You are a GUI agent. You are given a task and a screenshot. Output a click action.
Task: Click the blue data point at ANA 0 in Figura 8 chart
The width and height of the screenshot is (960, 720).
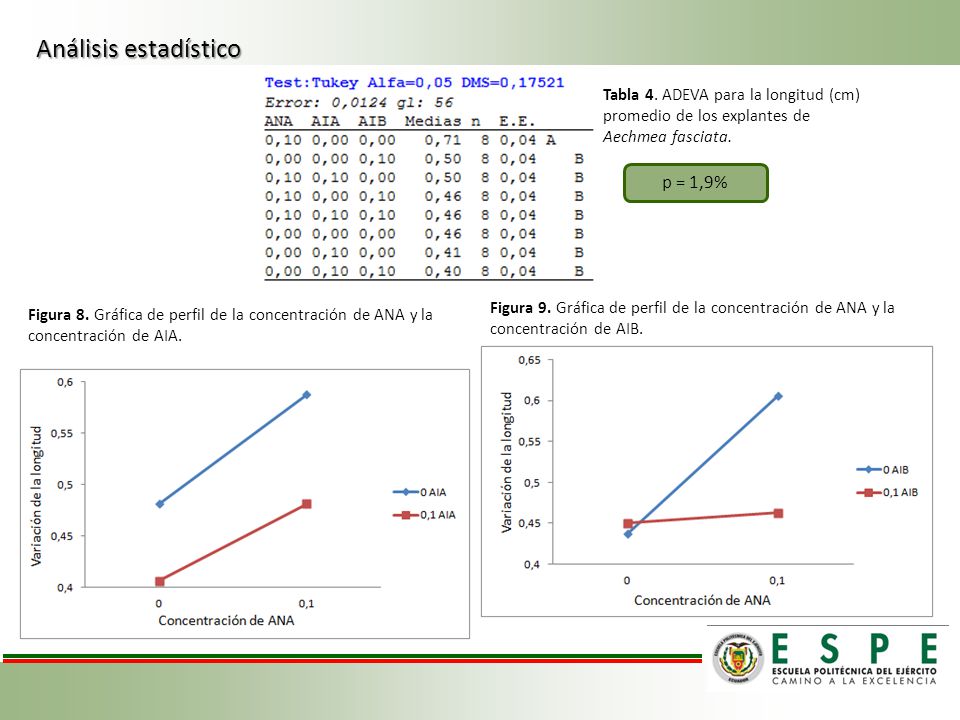point(160,504)
